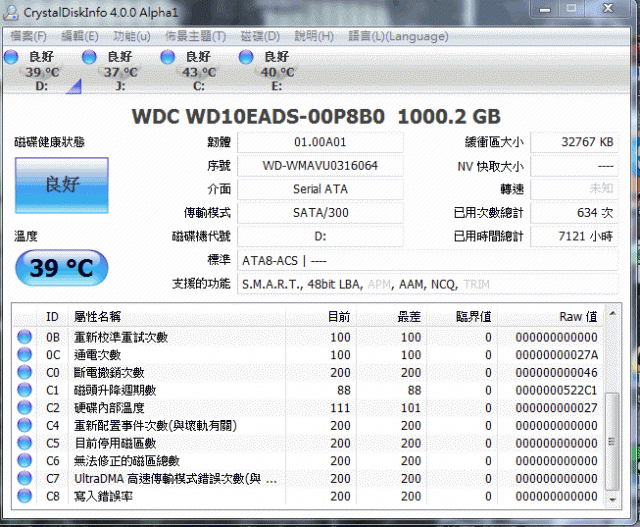Image resolution: width=640 pixels, height=527 pixels.
Task: Click the blue 良好 health status button
Action: (62, 185)
